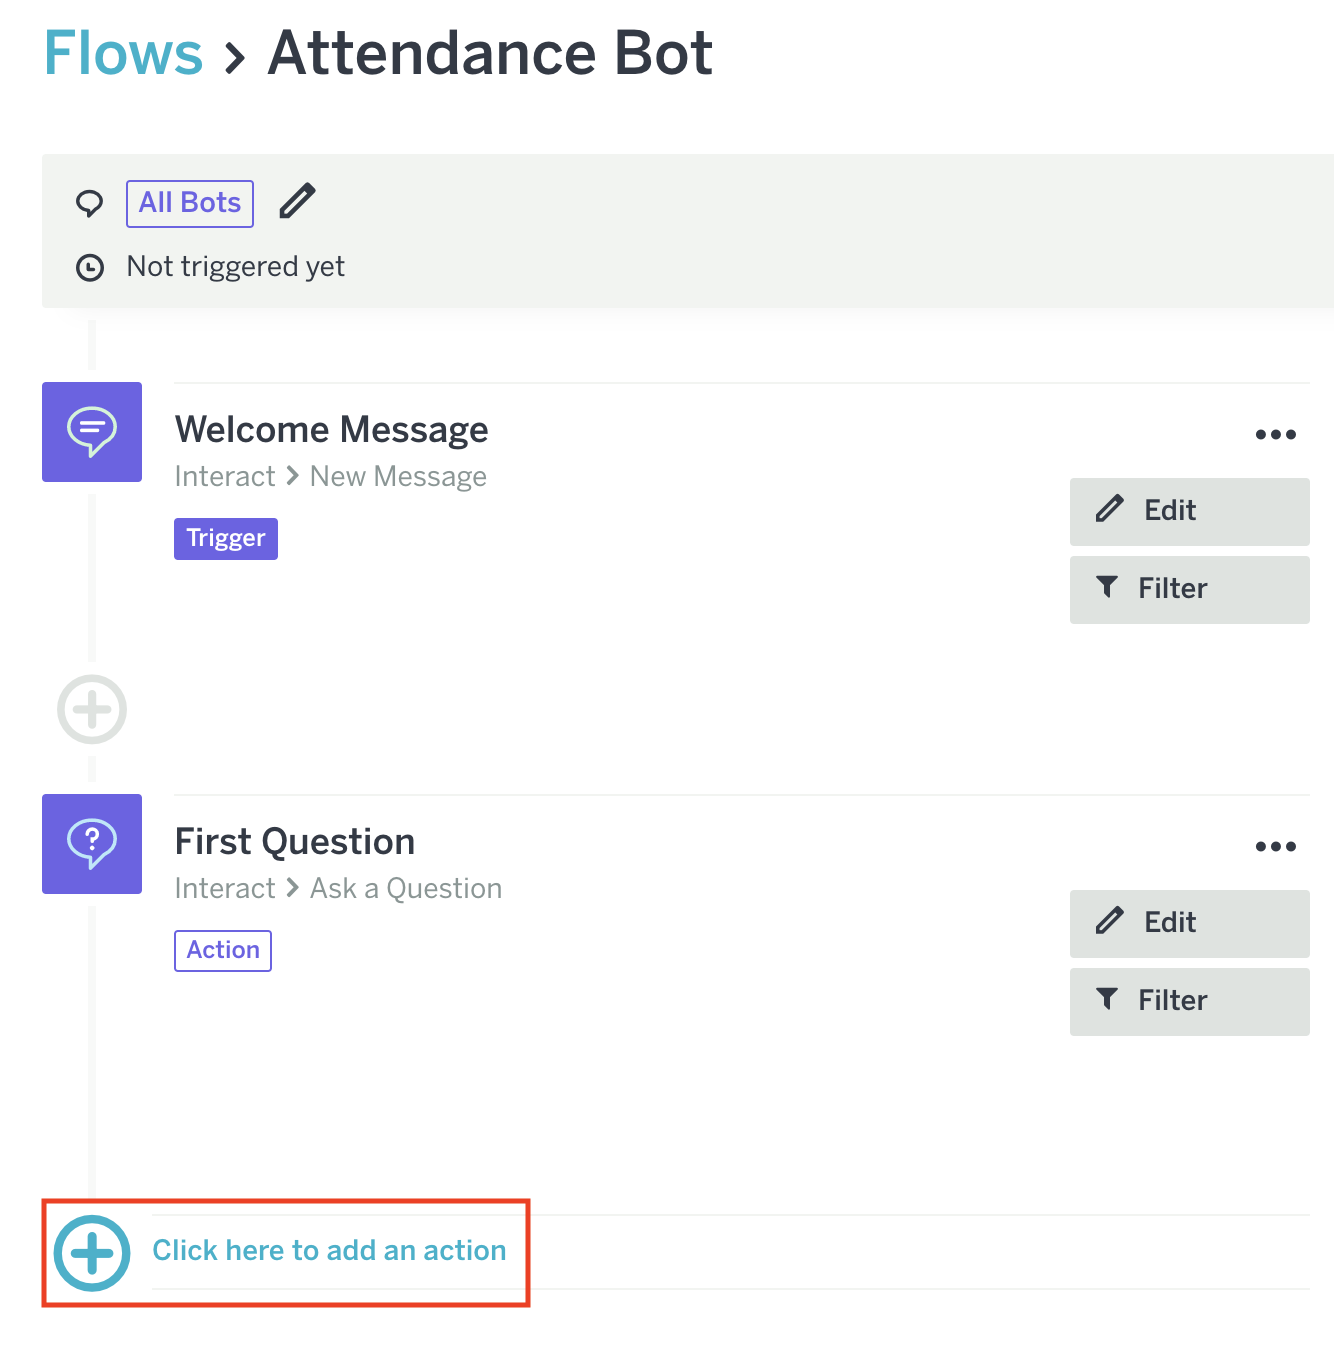The width and height of the screenshot is (1334, 1356).
Task: Click the chat bubble icon beside All Bots
Action: [90, 203]
